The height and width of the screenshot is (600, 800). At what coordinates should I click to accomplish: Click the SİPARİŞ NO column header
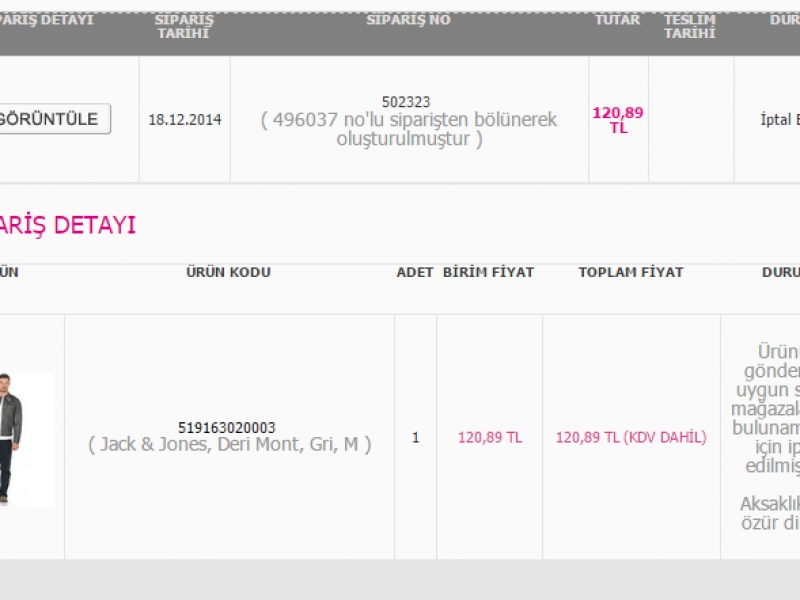coord(408,20)
